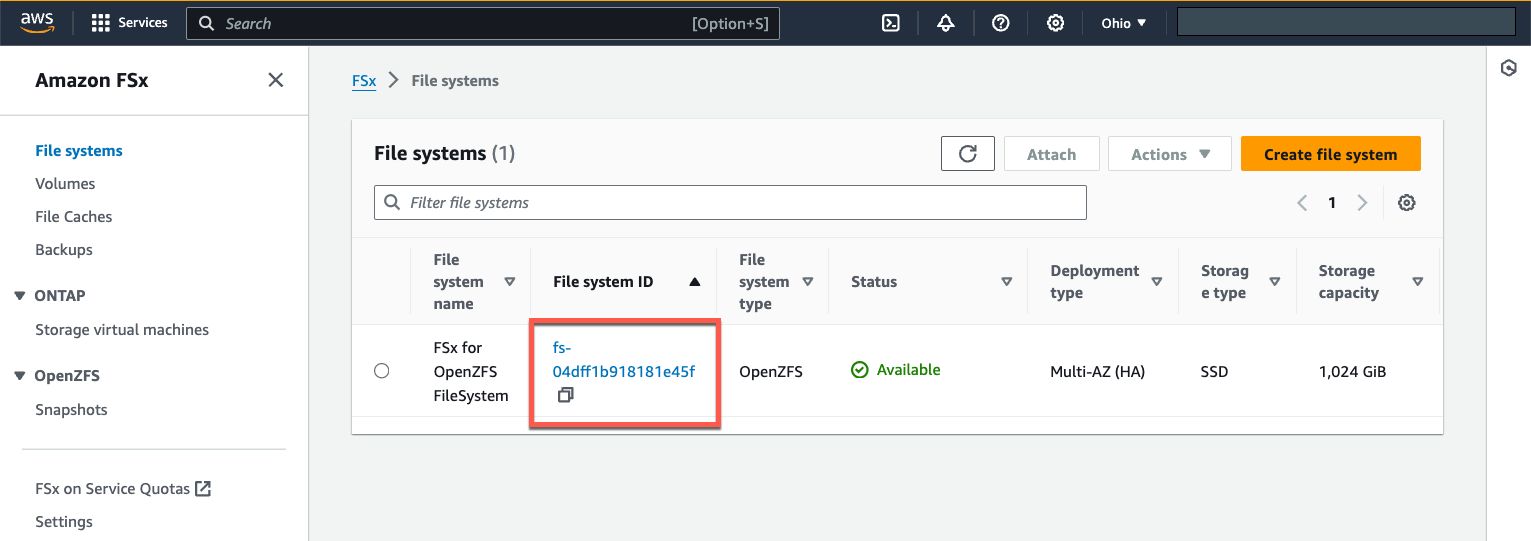Sort by File system ID column
The image size is (1531, 541).
pyautogui.click(x=695, y=282)
